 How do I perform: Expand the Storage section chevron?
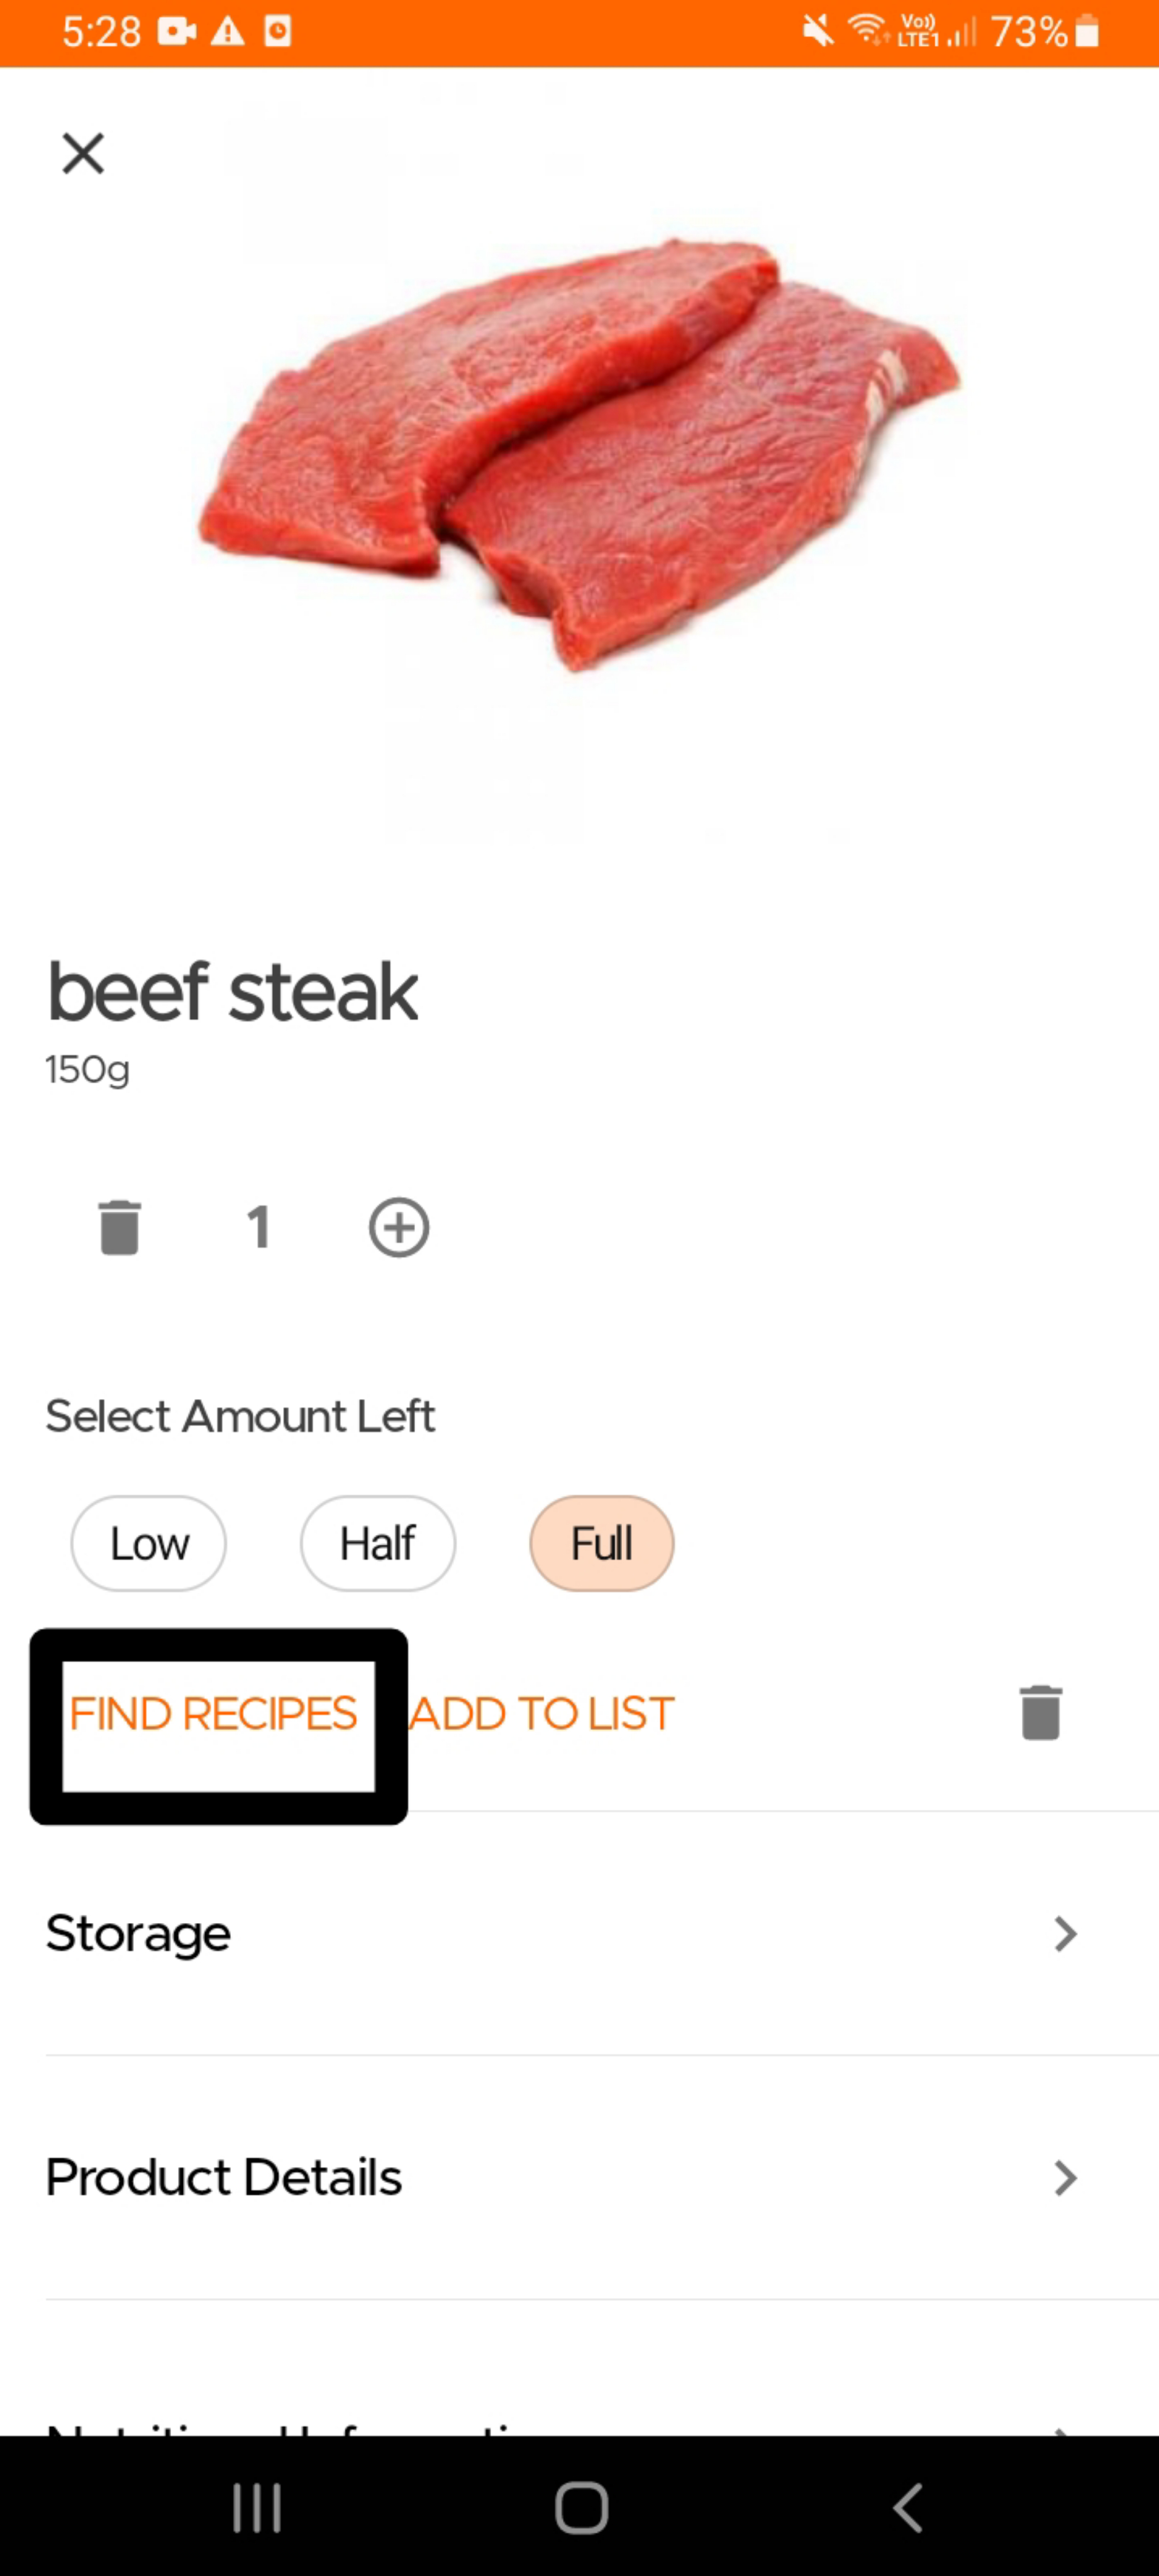(x=1066, y=1934)
